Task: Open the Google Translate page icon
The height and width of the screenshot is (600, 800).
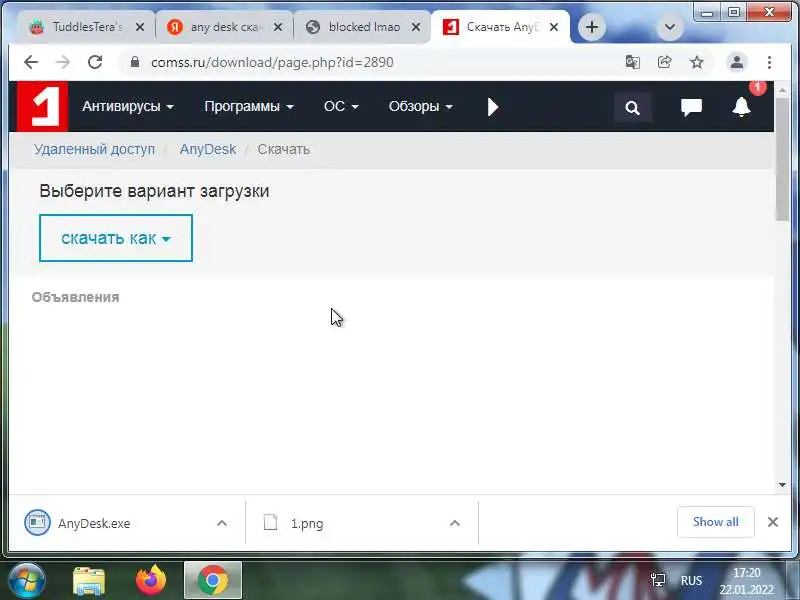Action: (633, 62)
